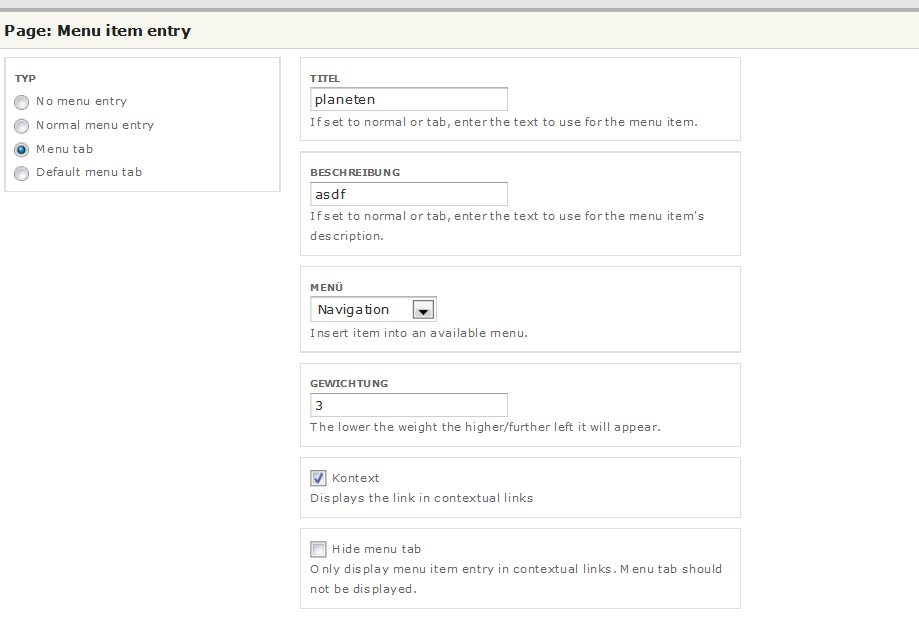The image size is (919, 639).
Task: Click the GEWICHTUNG field label
Action: click(349, 383)
